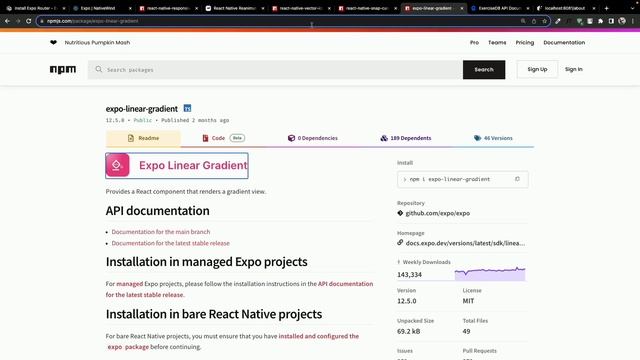Click the 'Public' label under package name
This screenshot has height=360, width=640.
coord(142,120)
